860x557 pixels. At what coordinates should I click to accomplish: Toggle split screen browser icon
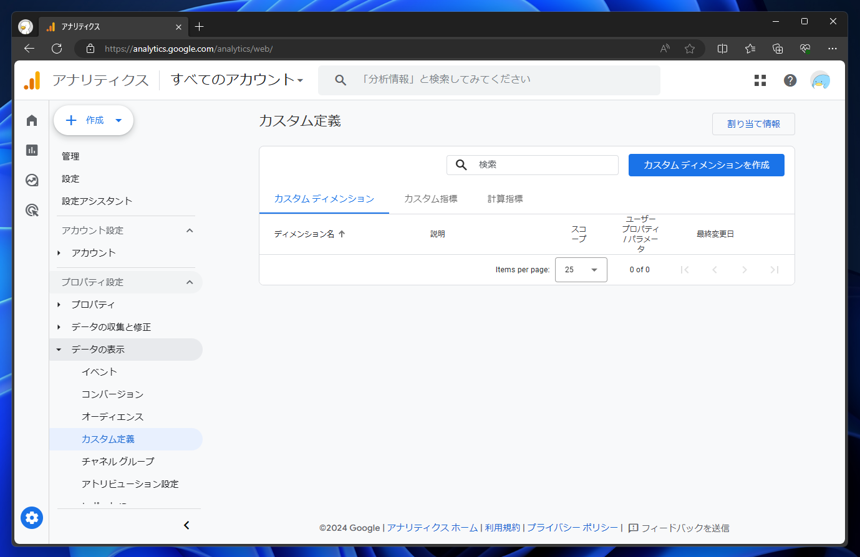point(722,49)
